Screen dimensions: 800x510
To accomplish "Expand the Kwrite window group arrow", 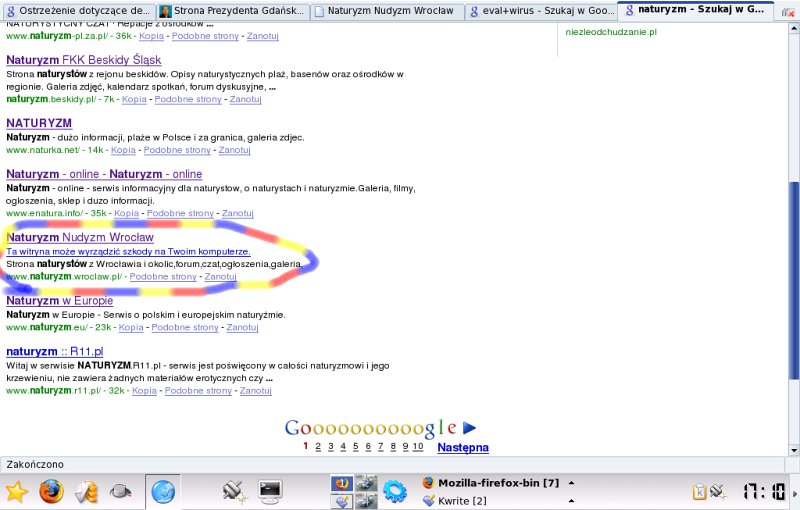I will (x=571, y=501).
